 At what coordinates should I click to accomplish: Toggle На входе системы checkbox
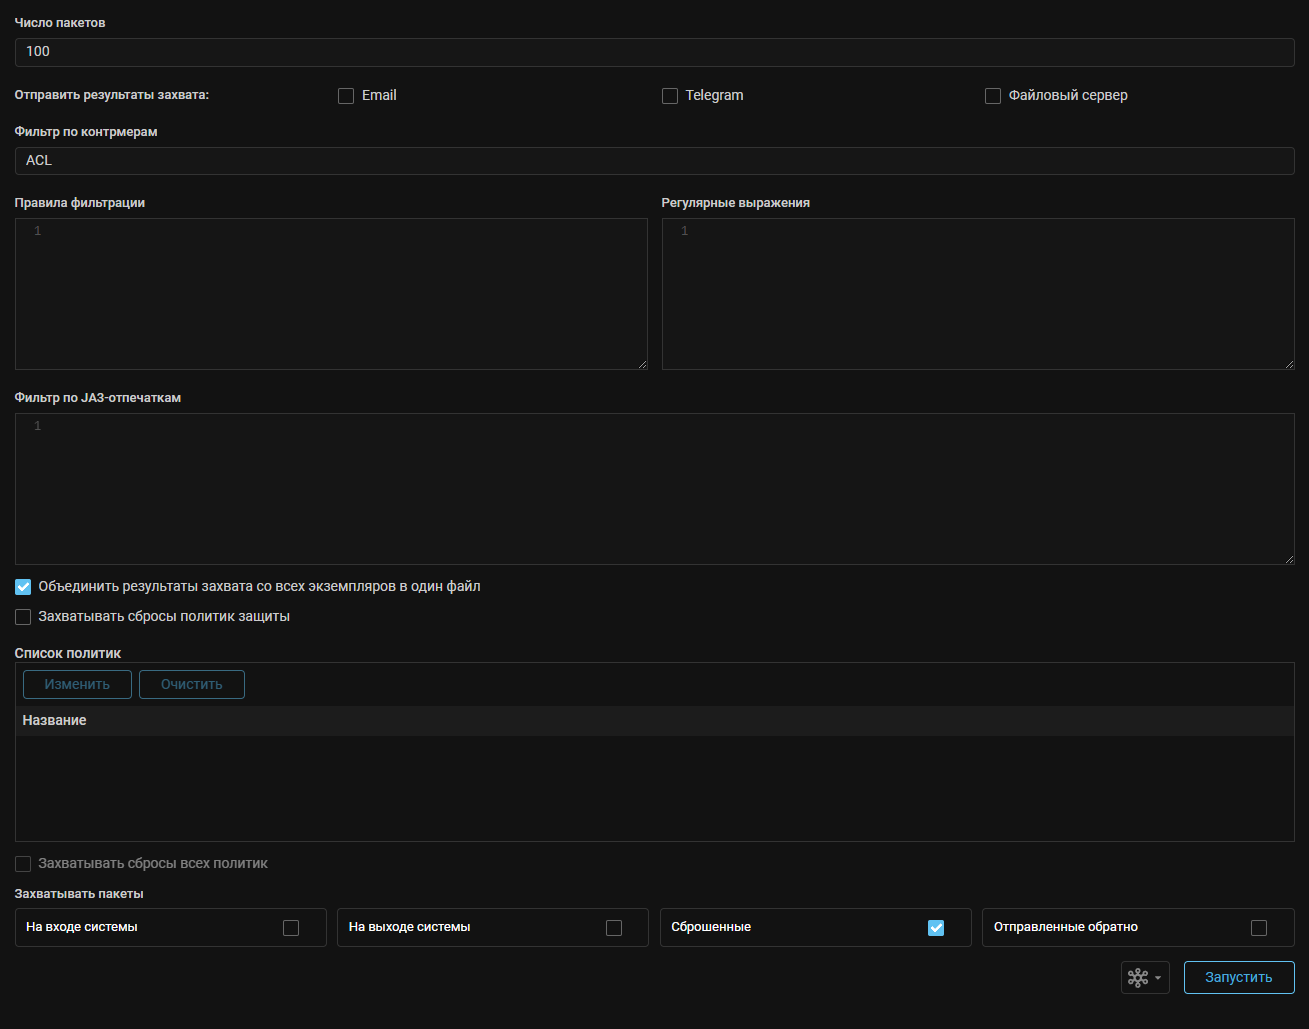coord(291,928)
